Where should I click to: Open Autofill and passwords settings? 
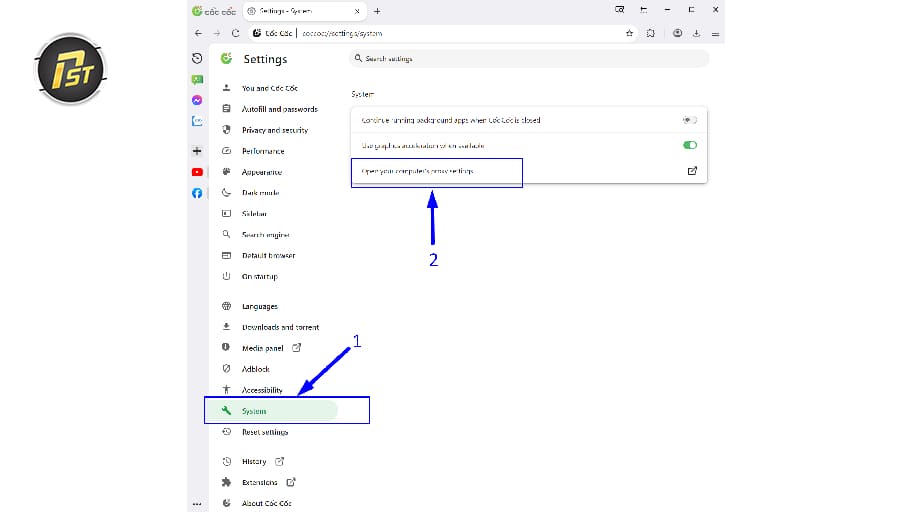pos(280,109)
